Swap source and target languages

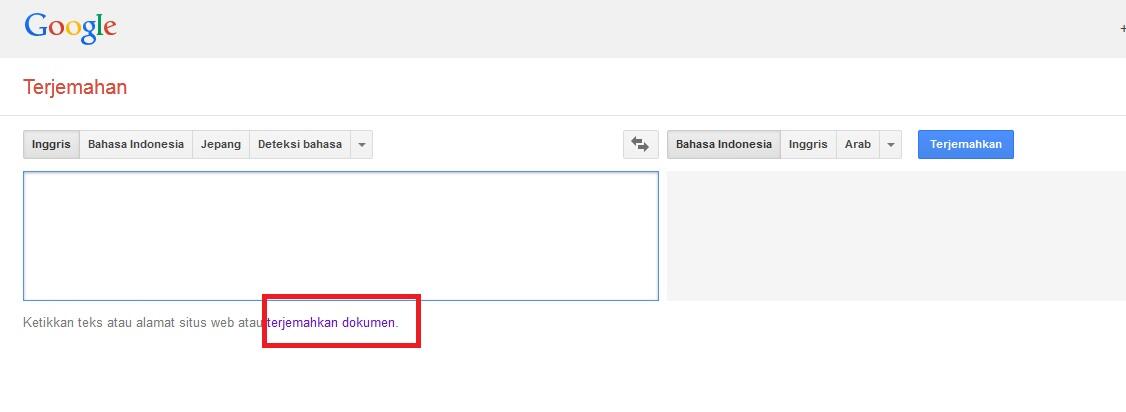coord(641,144)
